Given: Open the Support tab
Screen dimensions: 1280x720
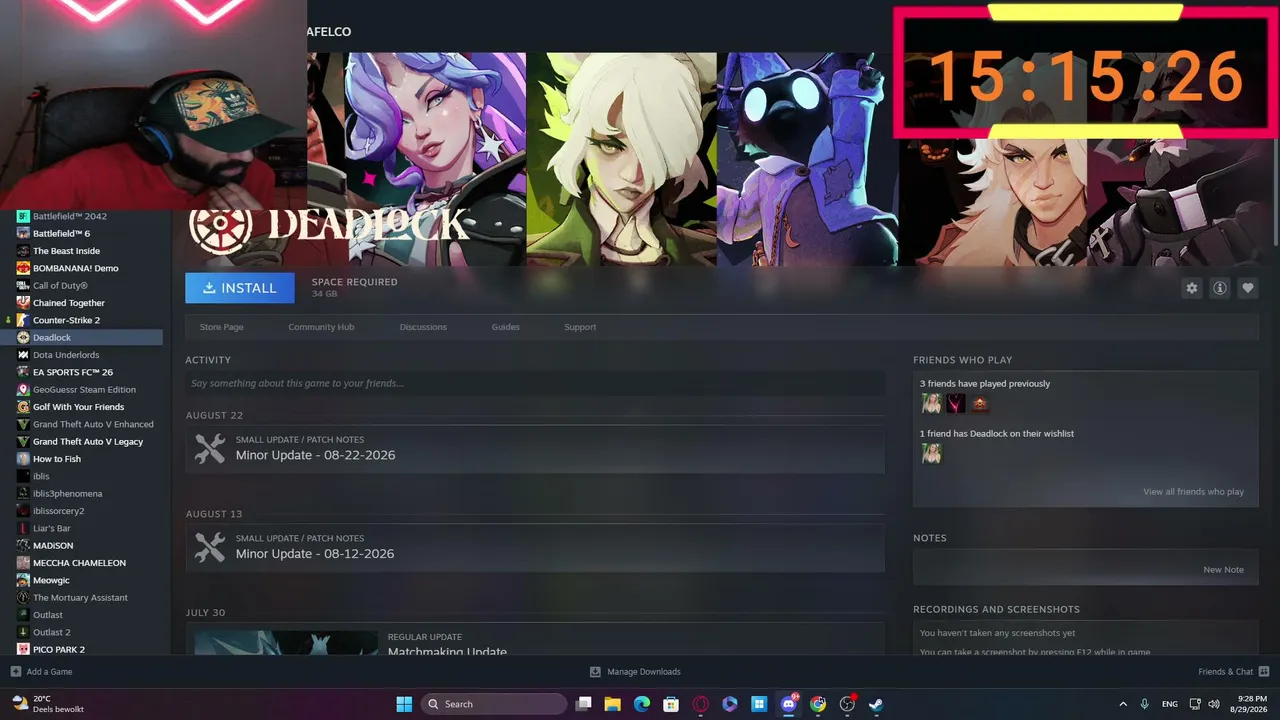Looking at the screenshot, I should [580, 327].
